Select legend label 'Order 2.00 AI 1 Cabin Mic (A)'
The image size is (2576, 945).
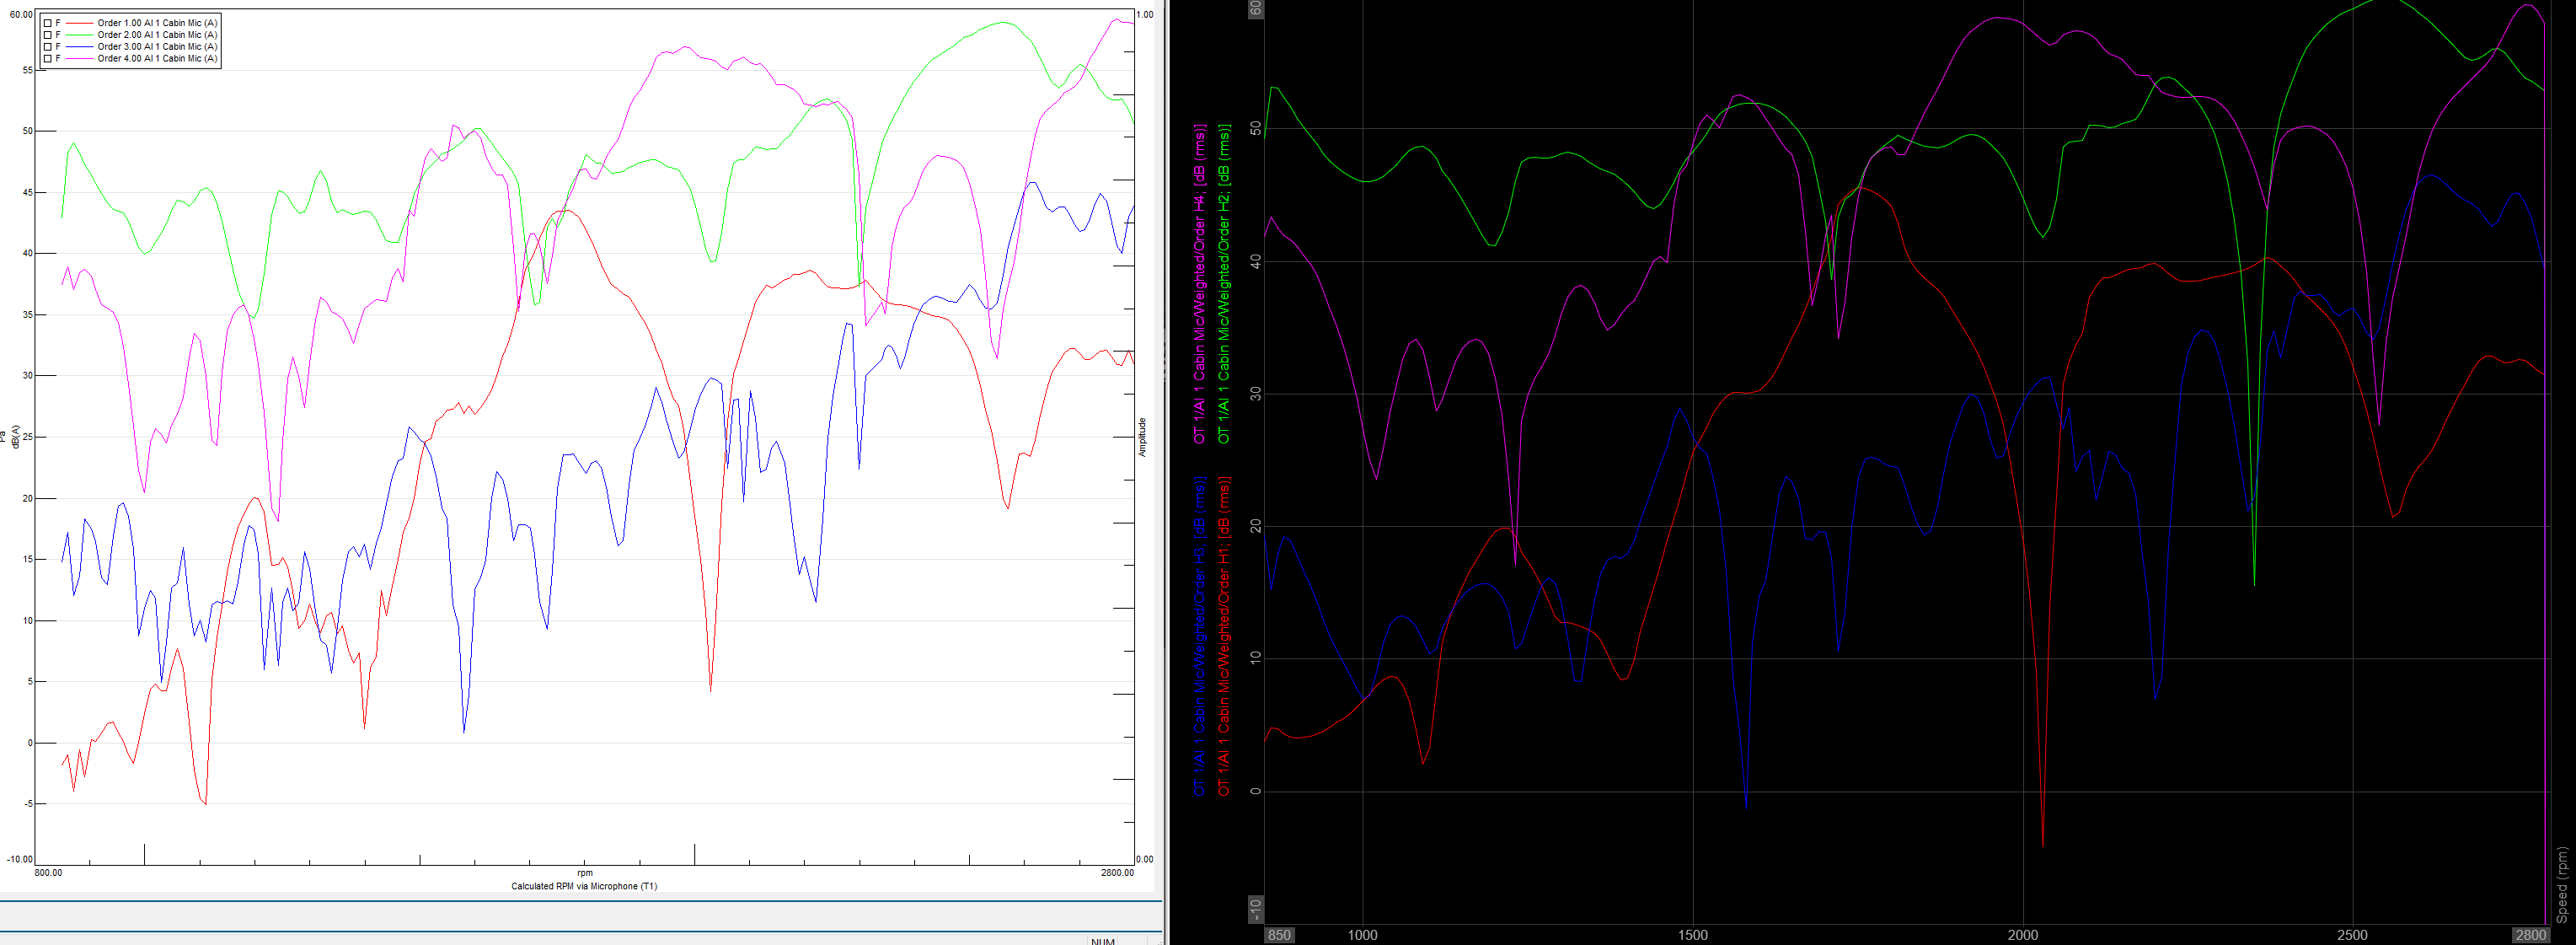point(157,35)
